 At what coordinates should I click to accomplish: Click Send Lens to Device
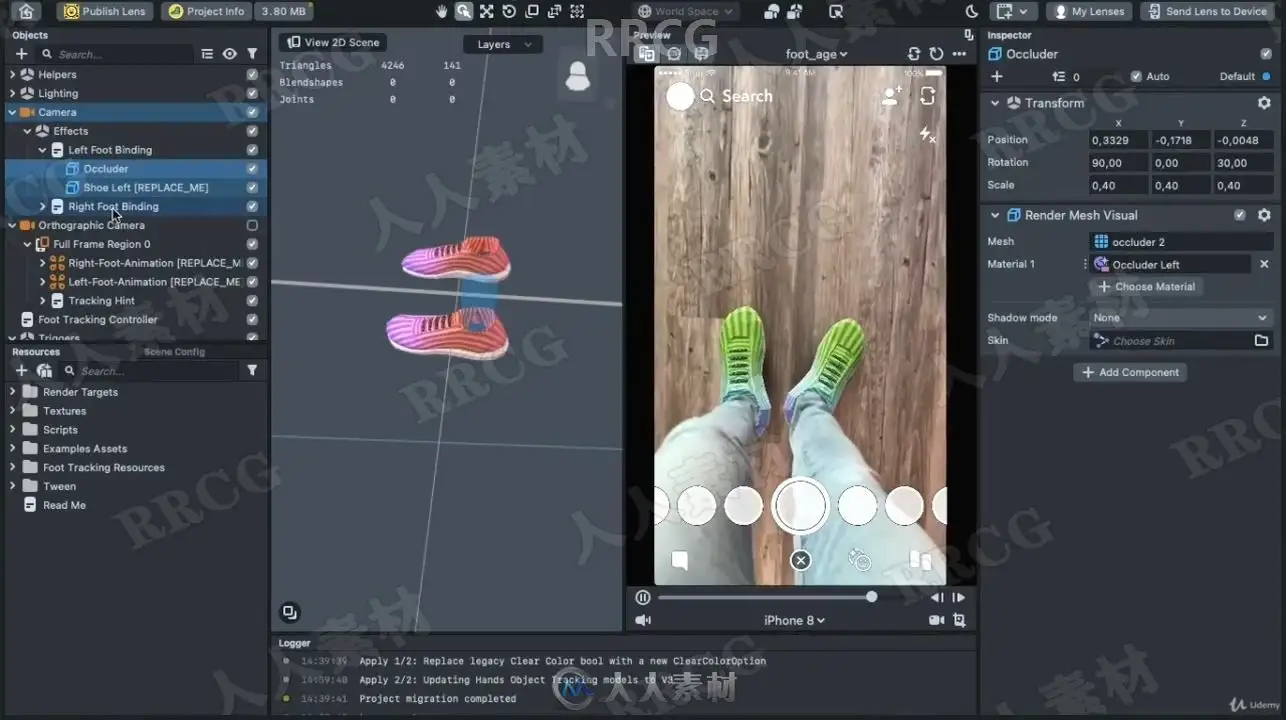coord(1207,11)
